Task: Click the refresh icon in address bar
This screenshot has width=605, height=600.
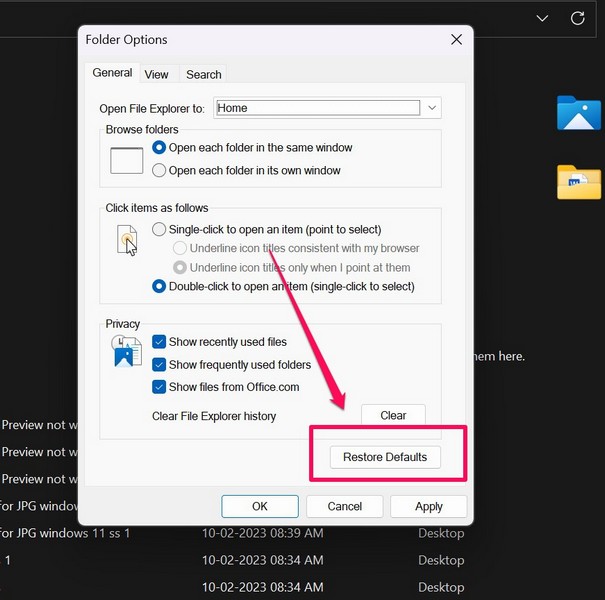Action: (577, 18)
